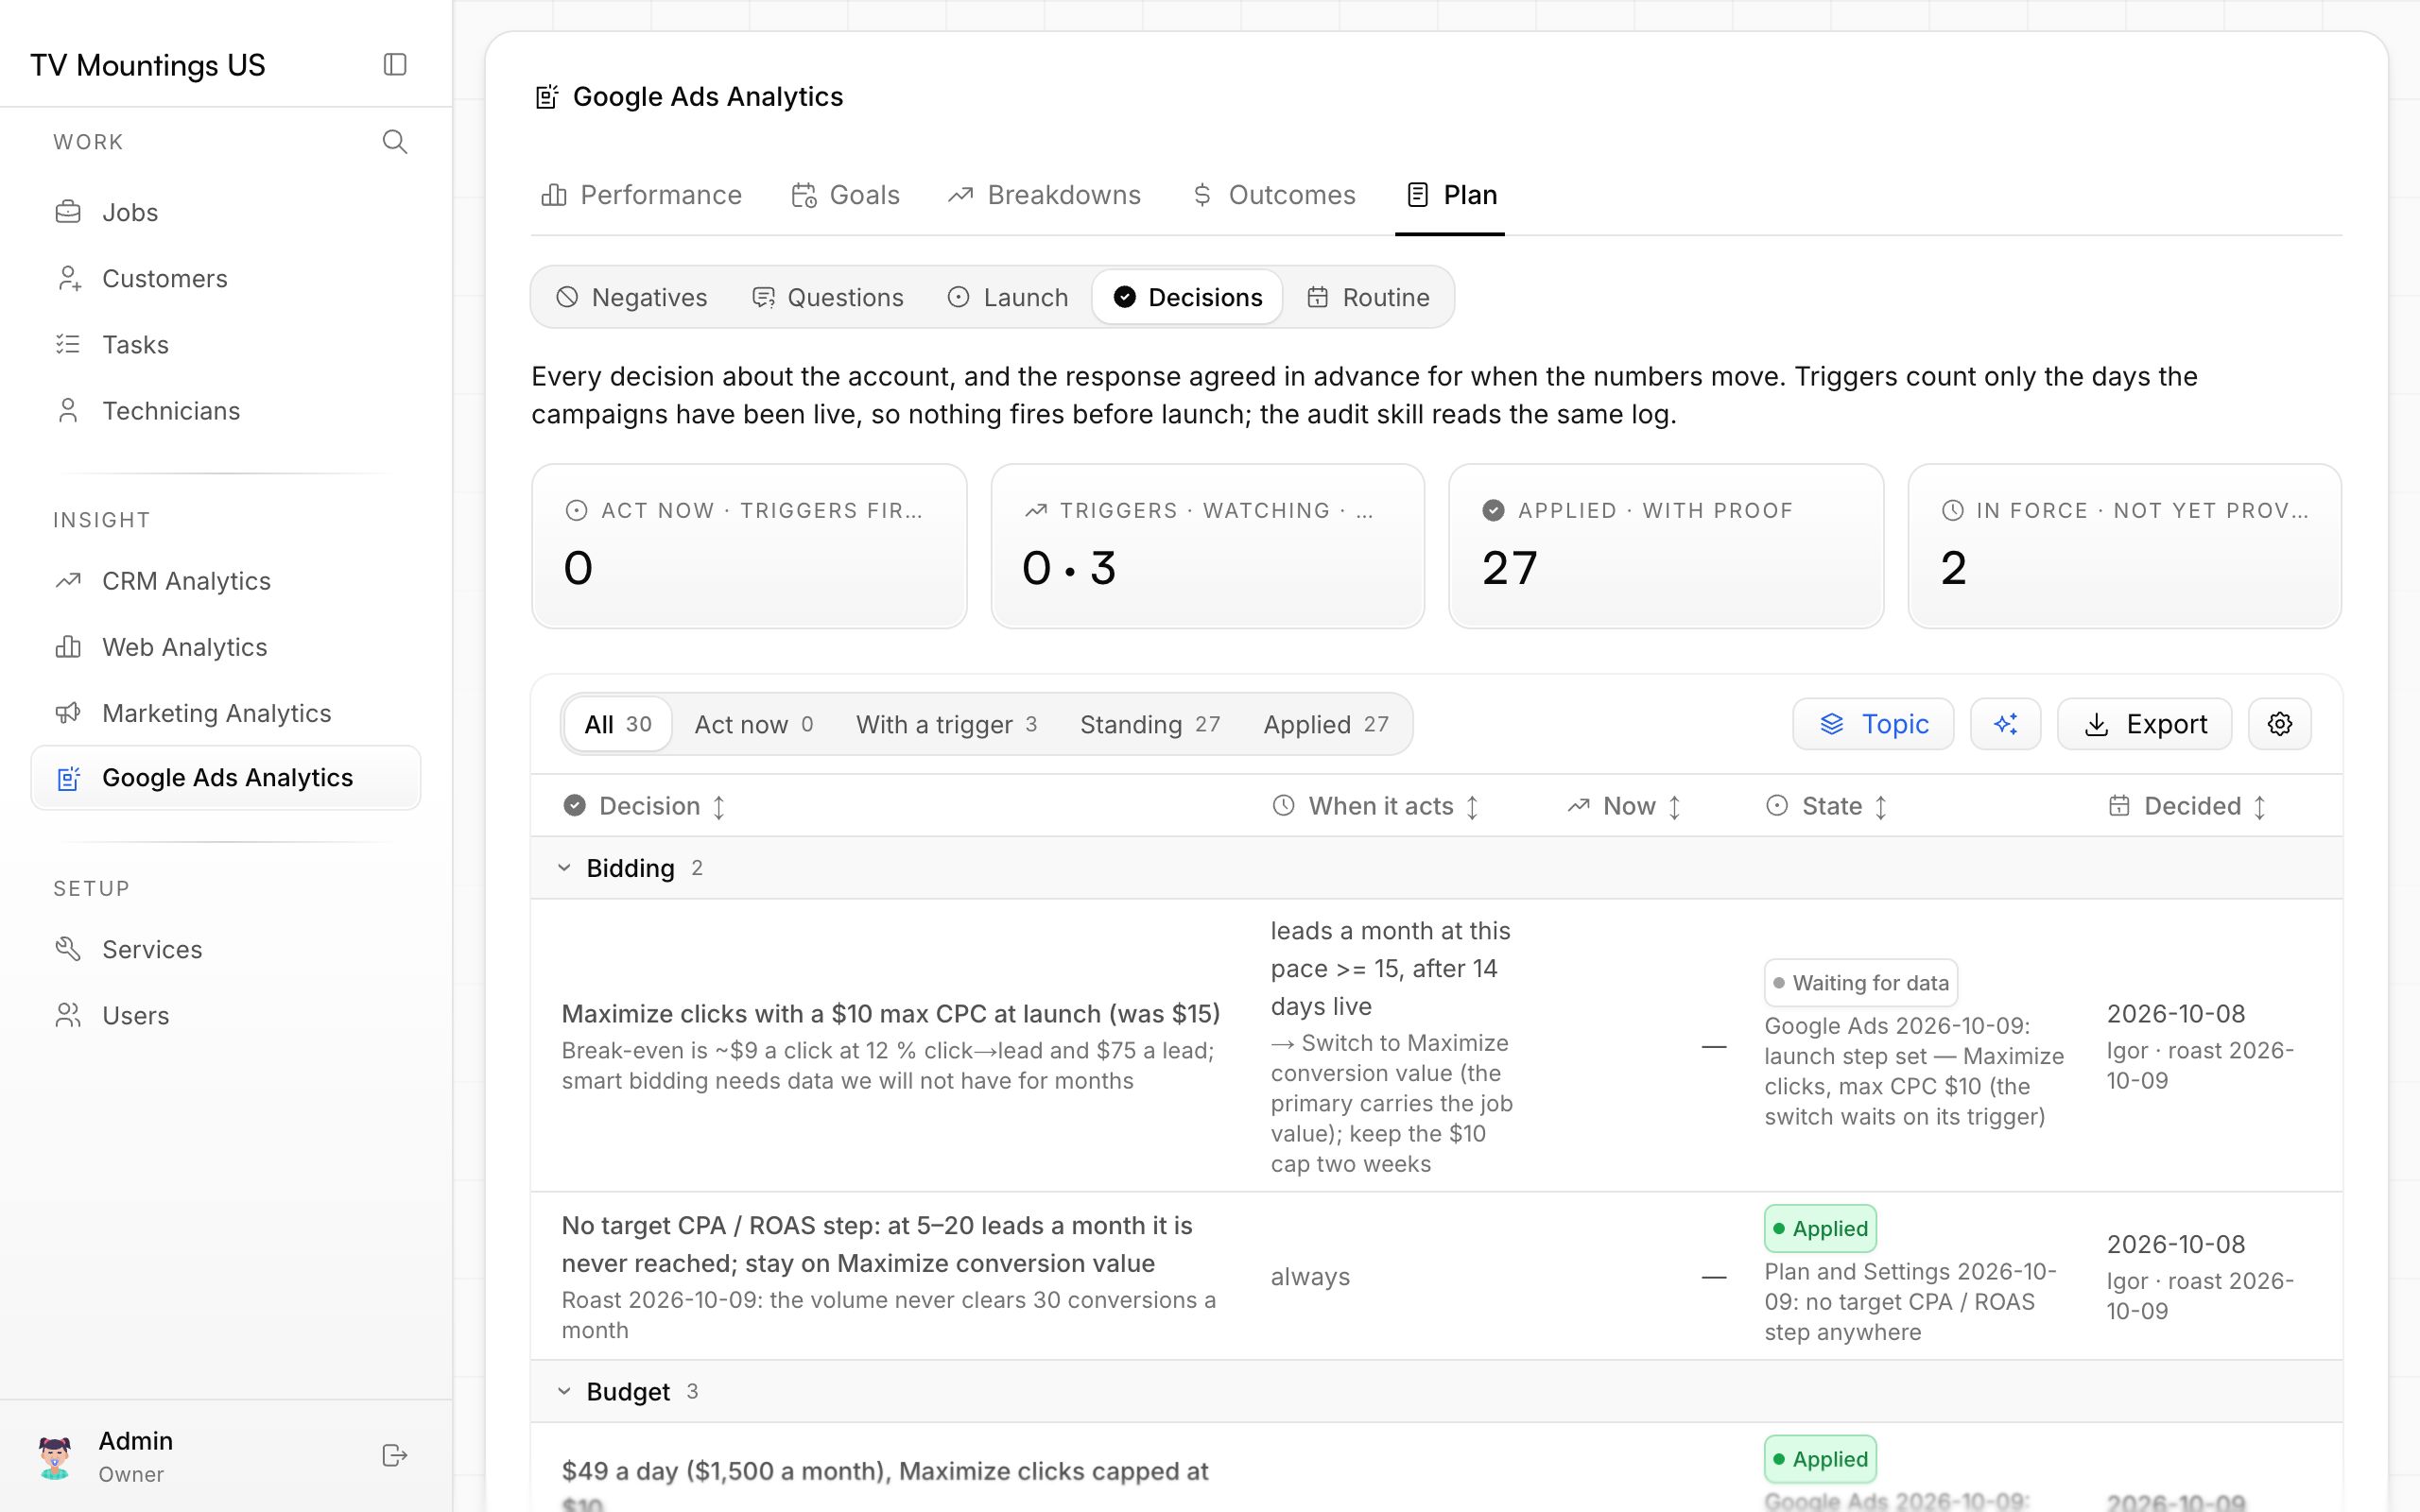
Task: Switch to the Breakdowns tab
Action: 1044,195
